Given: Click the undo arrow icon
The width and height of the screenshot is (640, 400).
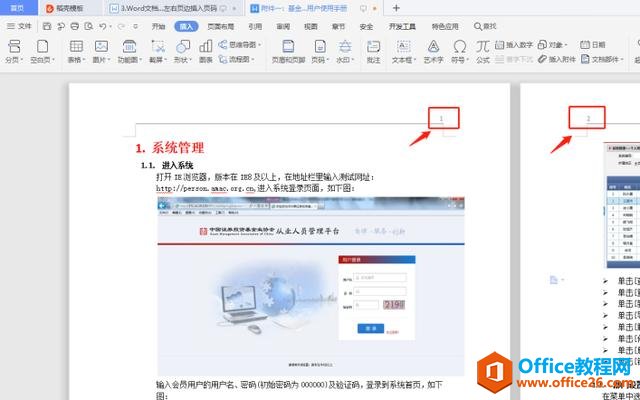Looking at the screenshot, I should pyautogui.click(x=102, y=26).
